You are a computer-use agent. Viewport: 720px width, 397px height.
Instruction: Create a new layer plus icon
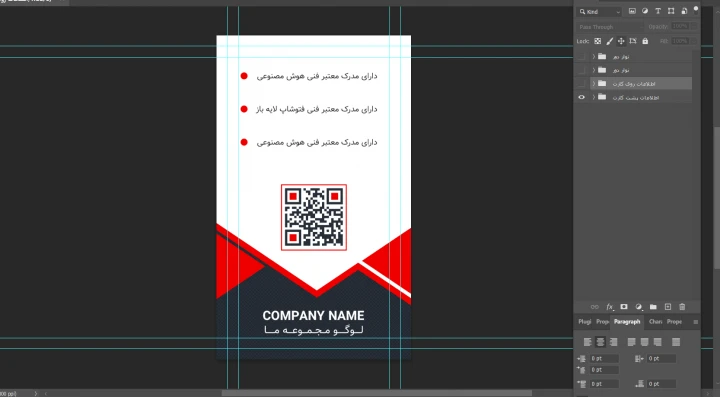coord(668,307)
